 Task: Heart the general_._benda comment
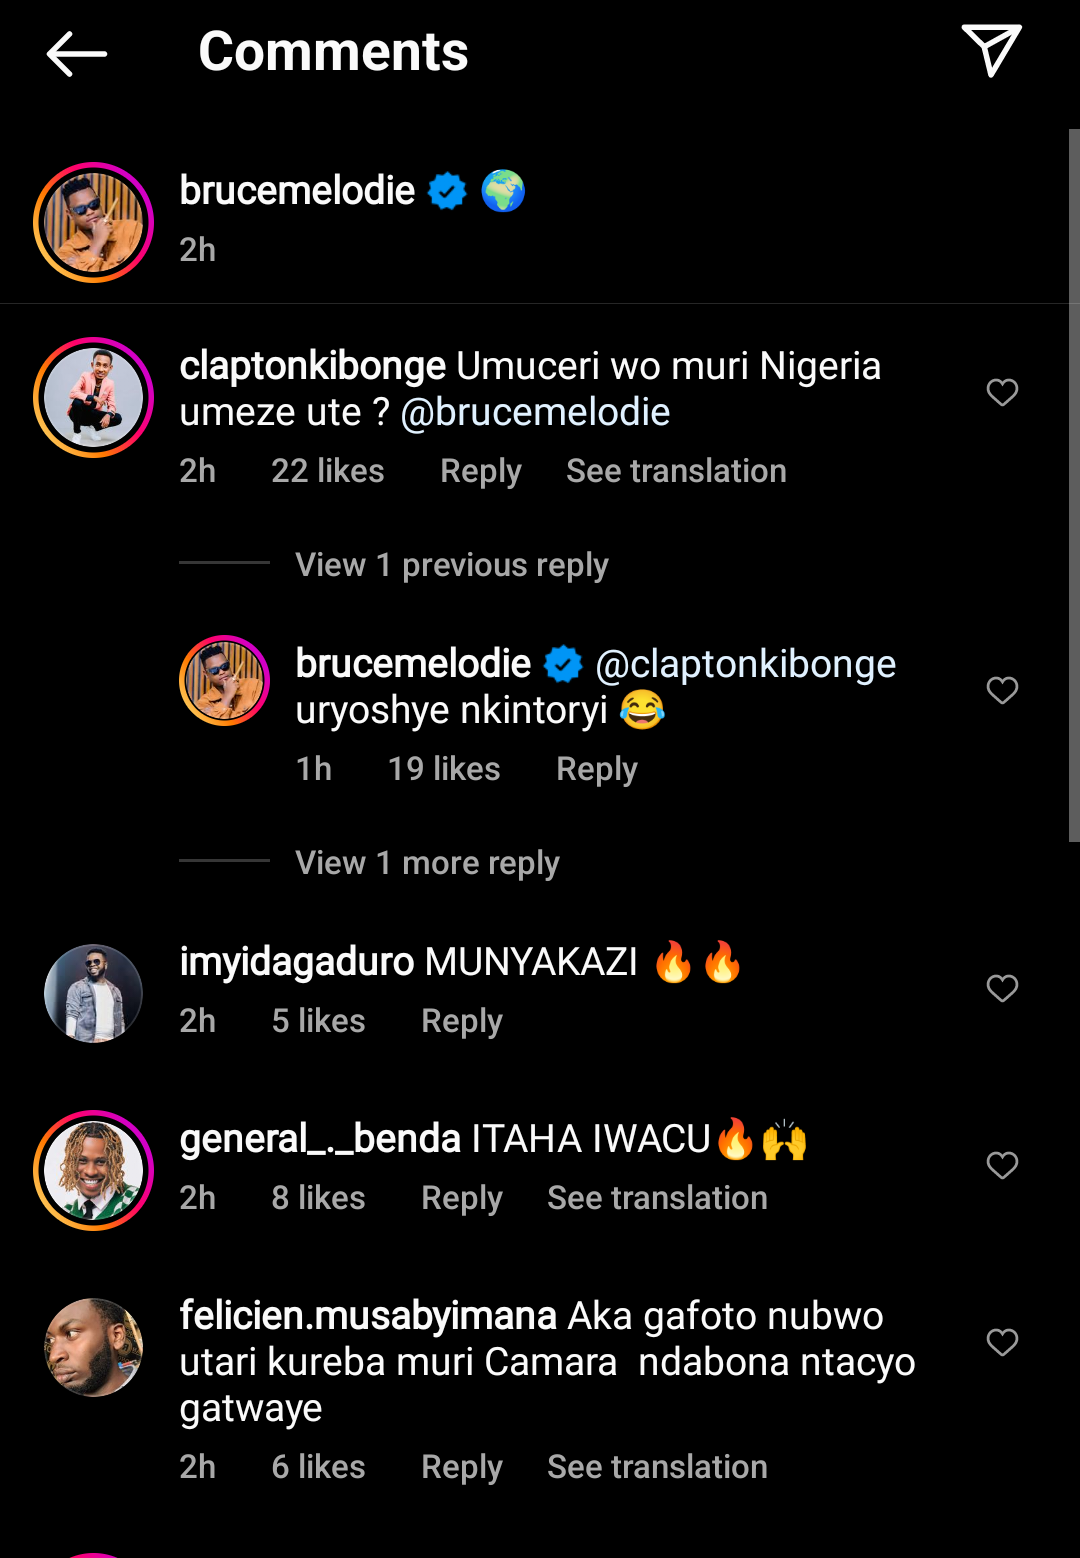point(1002,1165)
